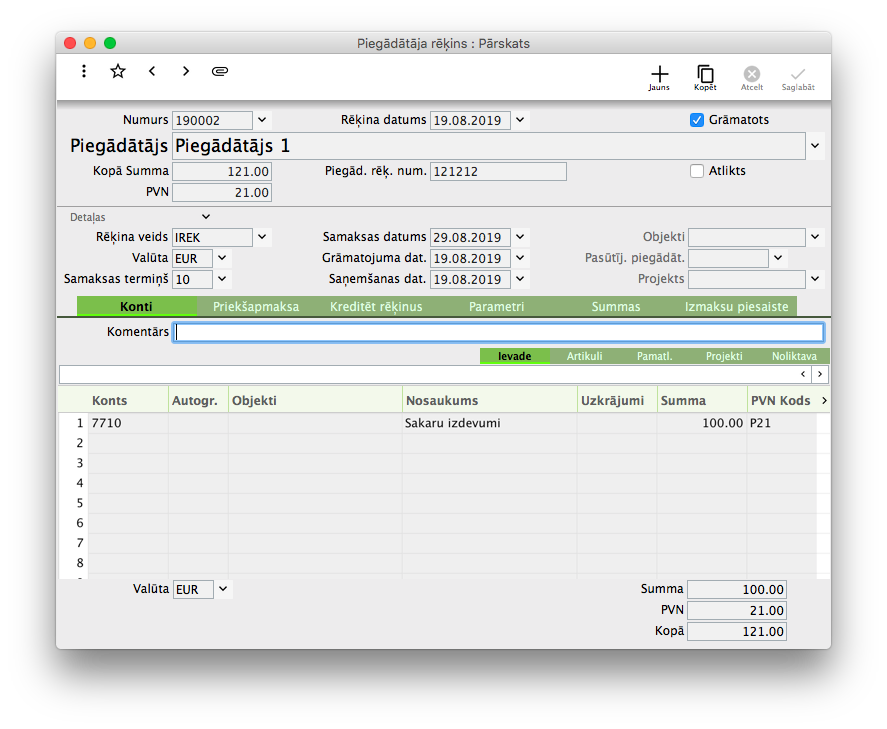887x729 pixels.
Task: Select the Artikuli view button
Action: (x=584, y=356)
